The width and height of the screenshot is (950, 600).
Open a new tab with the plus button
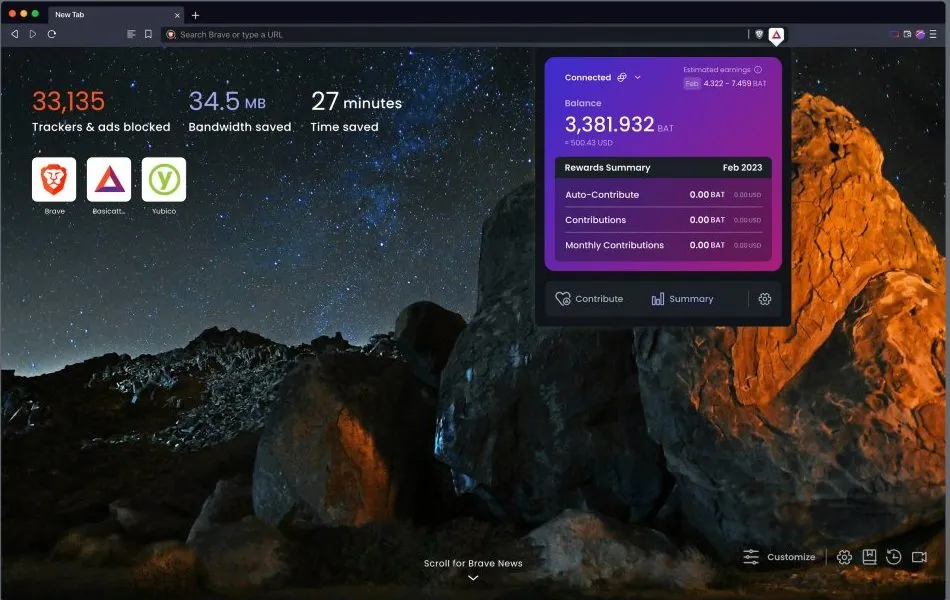195,15
